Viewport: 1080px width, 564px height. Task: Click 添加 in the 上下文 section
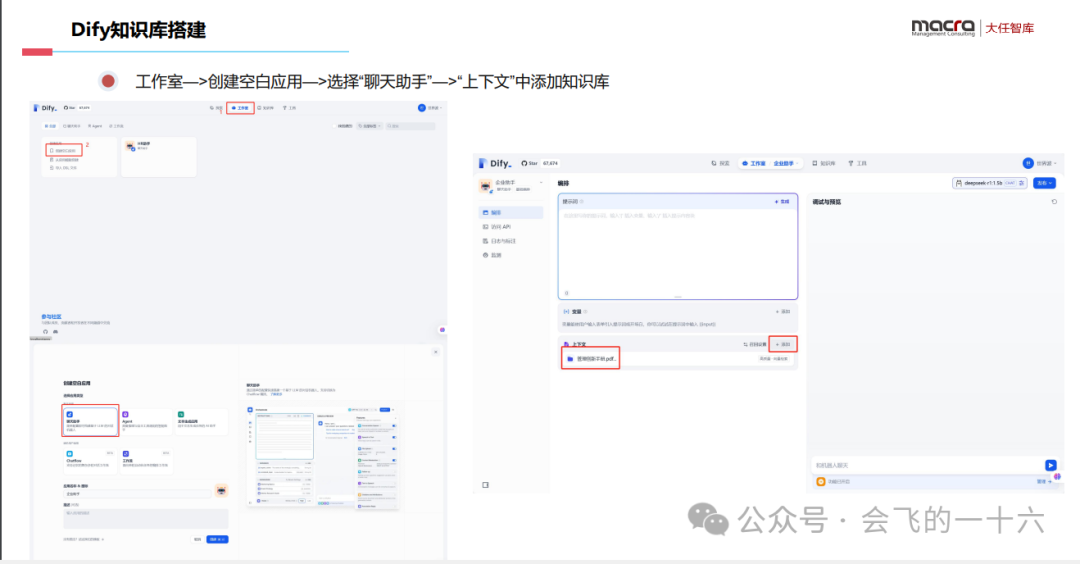click(x=783, y=344)
